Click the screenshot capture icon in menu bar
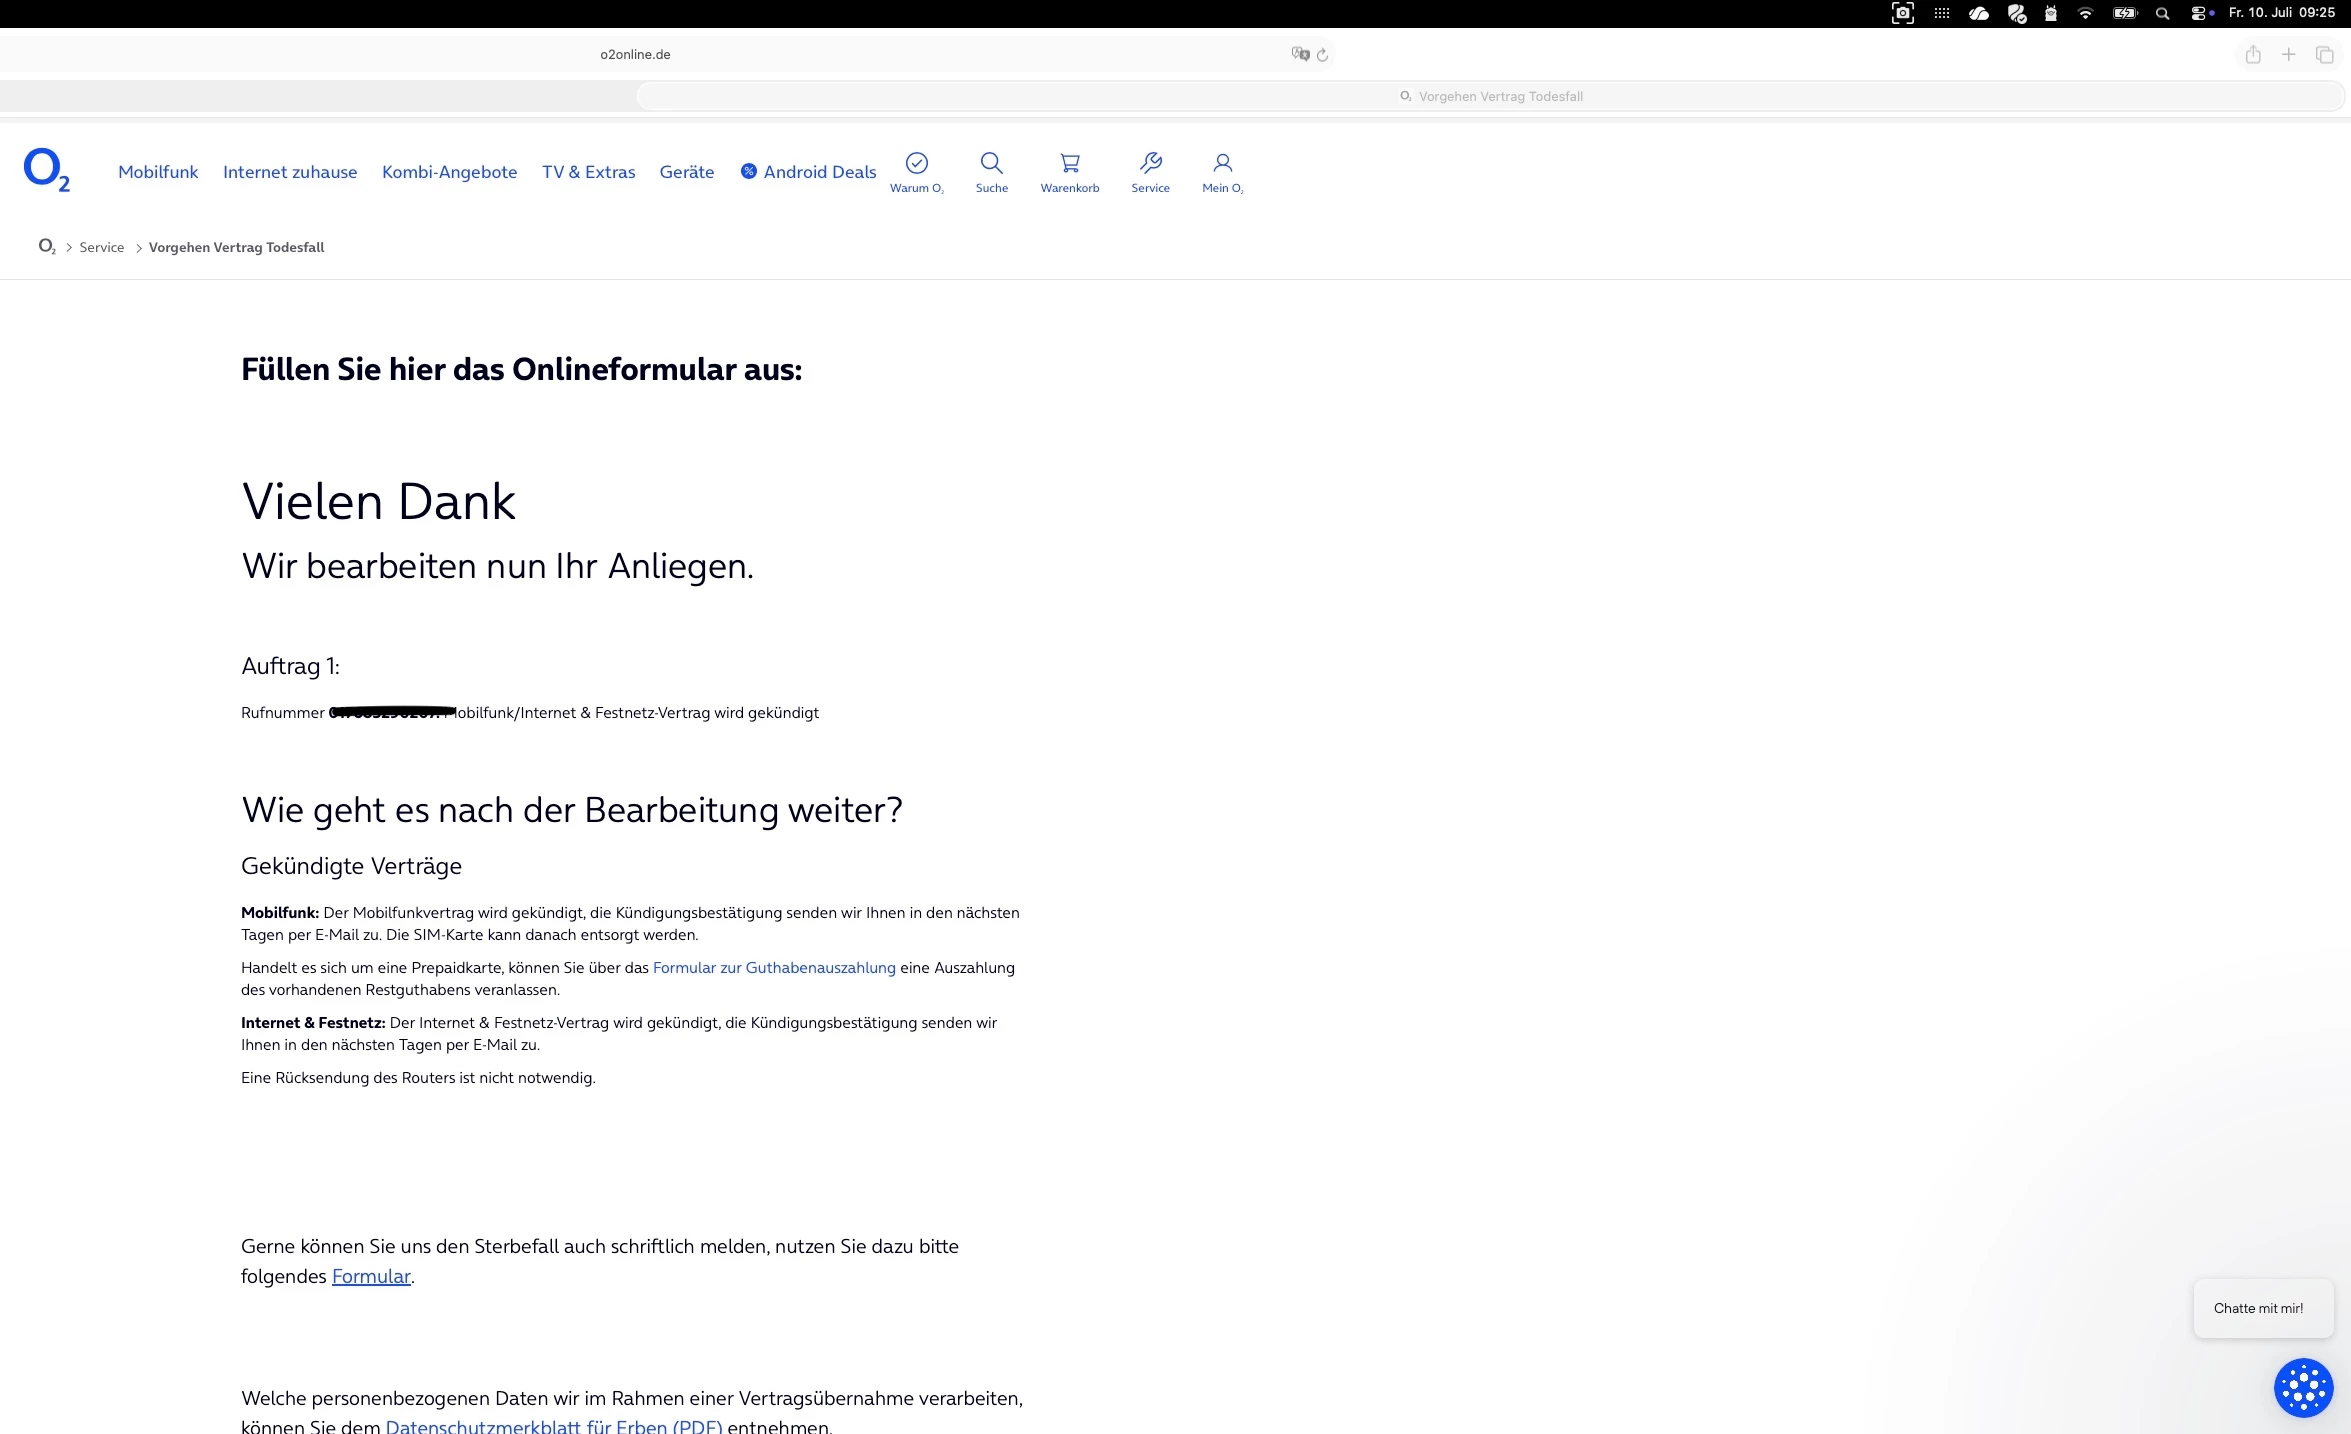 pyautogui.click(x=1903, y=13)
